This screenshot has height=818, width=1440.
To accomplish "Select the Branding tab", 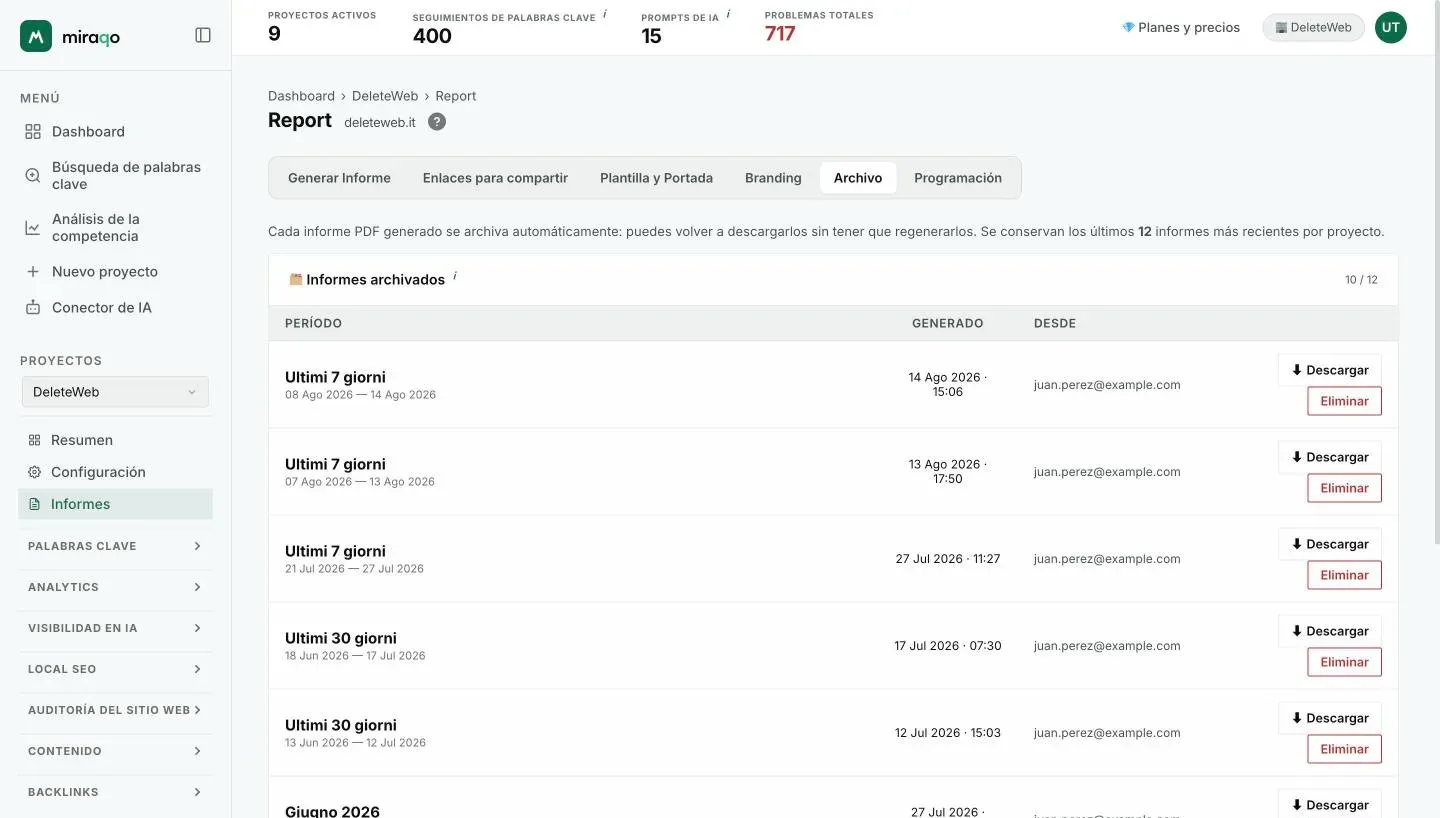I will (x=773, y=178).
